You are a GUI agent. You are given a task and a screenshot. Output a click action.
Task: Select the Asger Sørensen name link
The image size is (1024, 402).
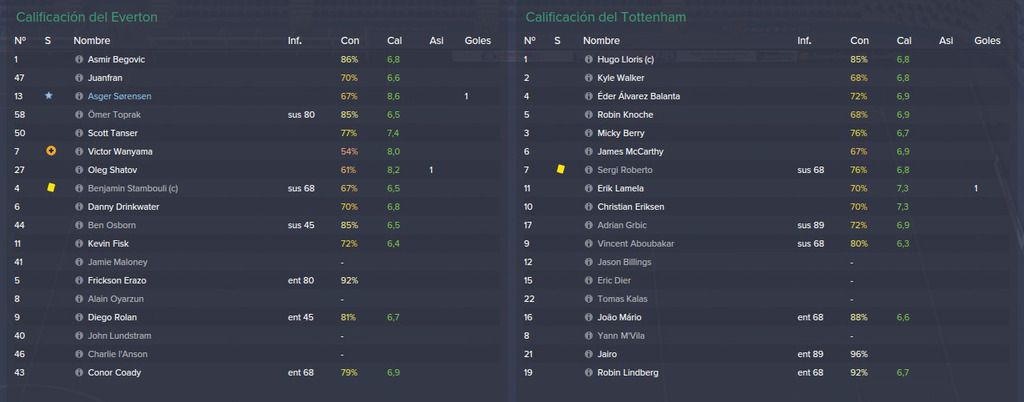click(120, 96)
